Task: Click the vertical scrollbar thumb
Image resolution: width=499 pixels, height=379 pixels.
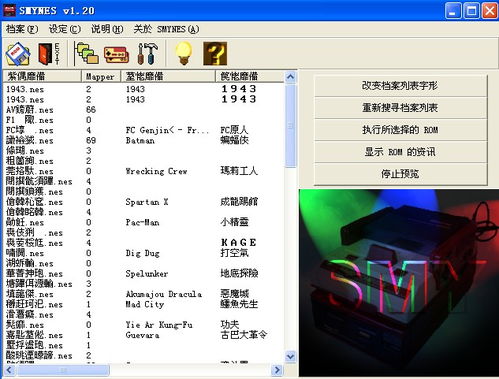Action: coord(290,125)
